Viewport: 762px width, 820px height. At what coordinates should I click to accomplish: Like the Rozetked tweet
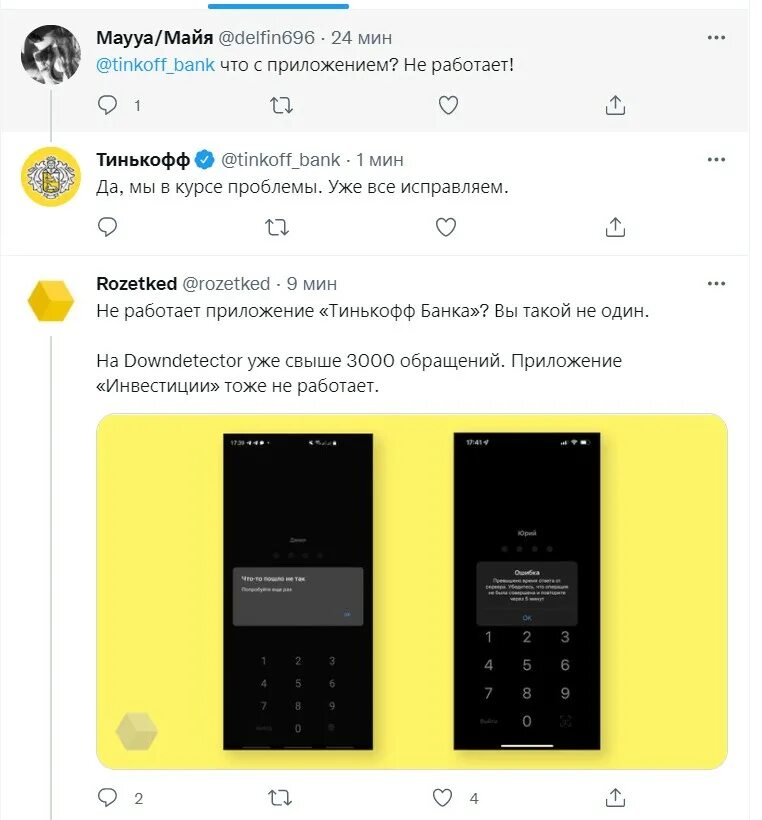pyautogui.click(x=442, y=798)
